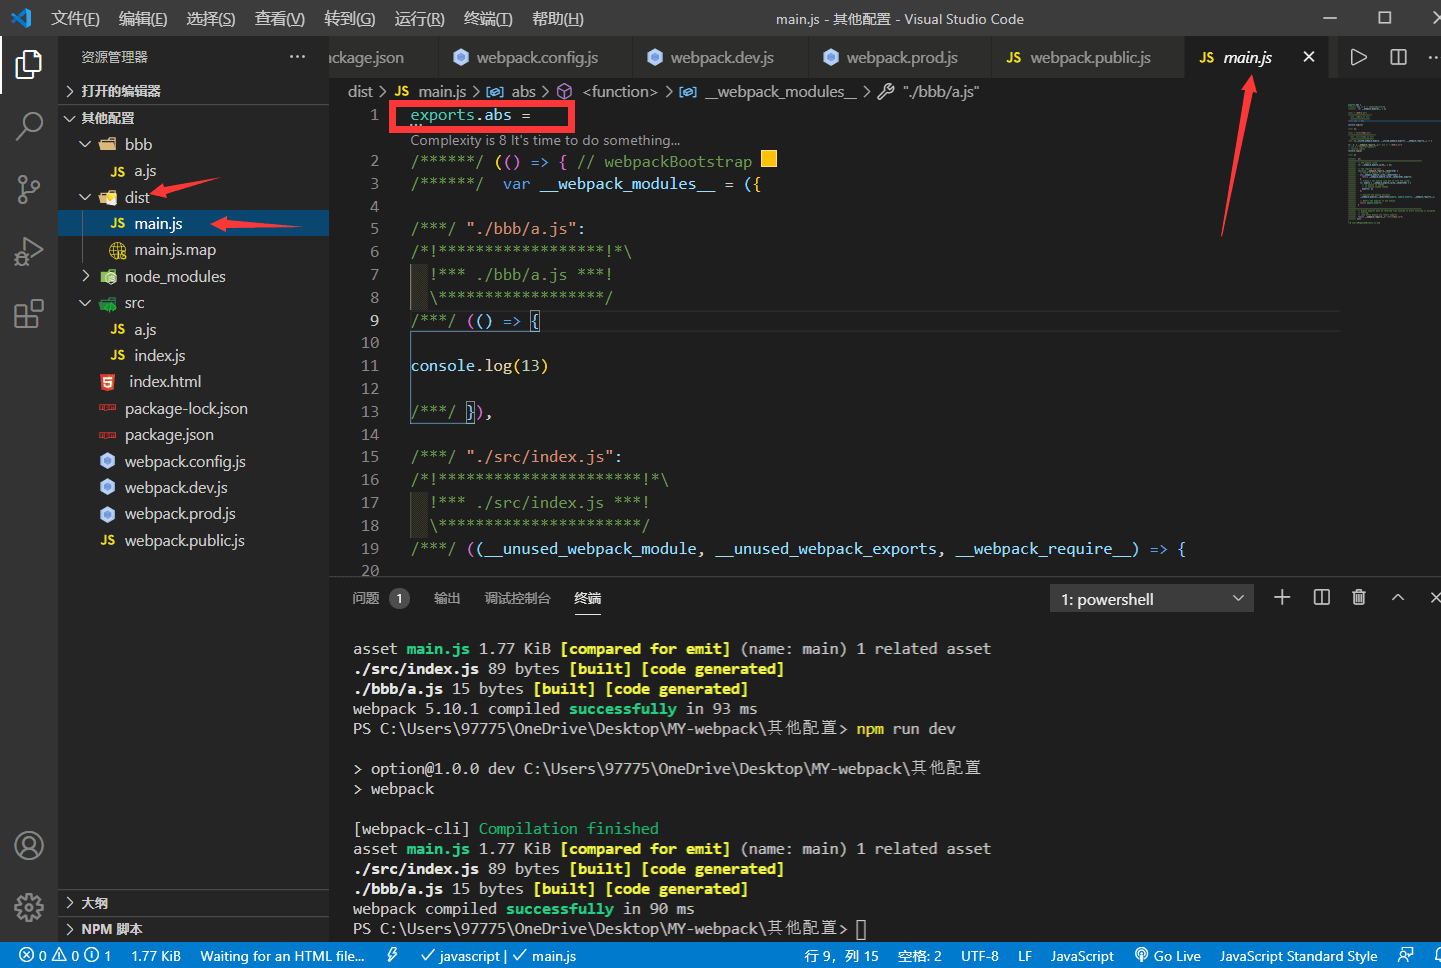
Task: Switch to the 输出 panel tab
Action: [x=447, y=598]
